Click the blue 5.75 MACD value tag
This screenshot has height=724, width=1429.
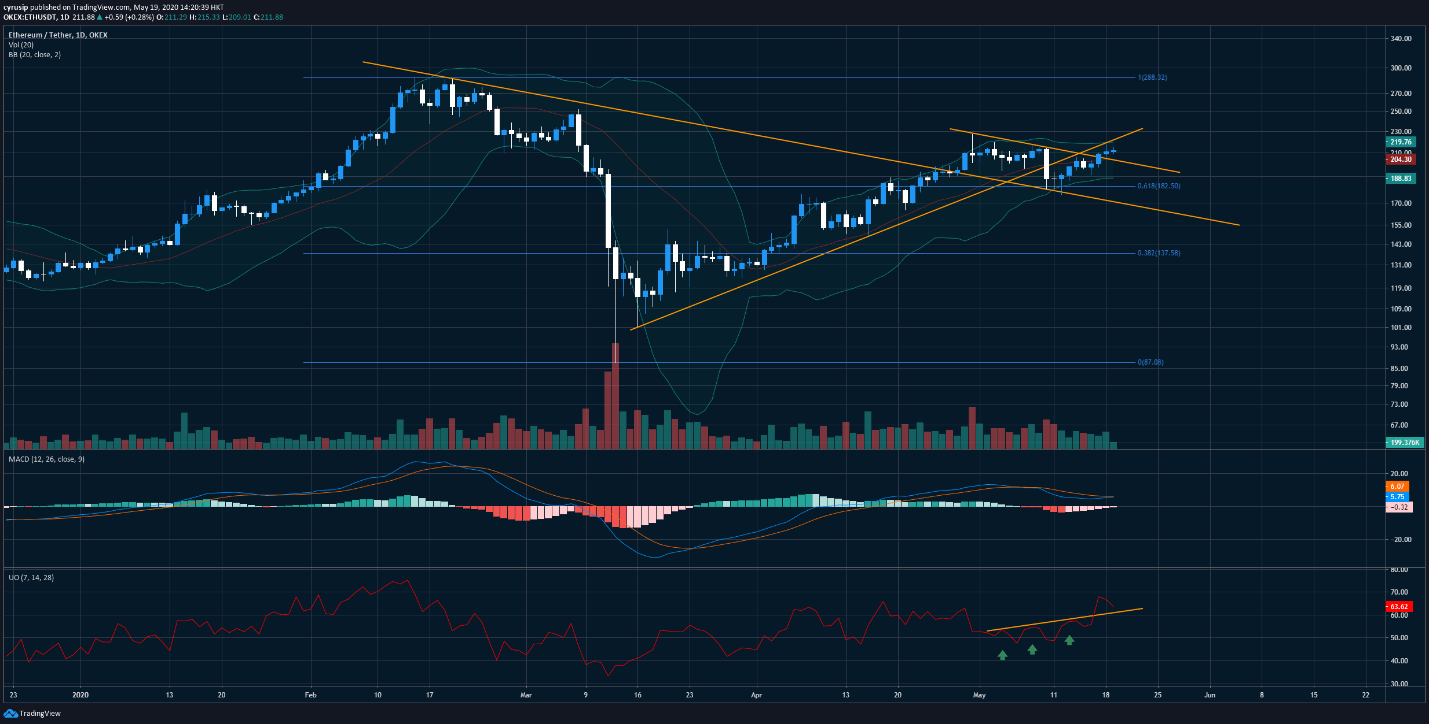click(1398, 496)
